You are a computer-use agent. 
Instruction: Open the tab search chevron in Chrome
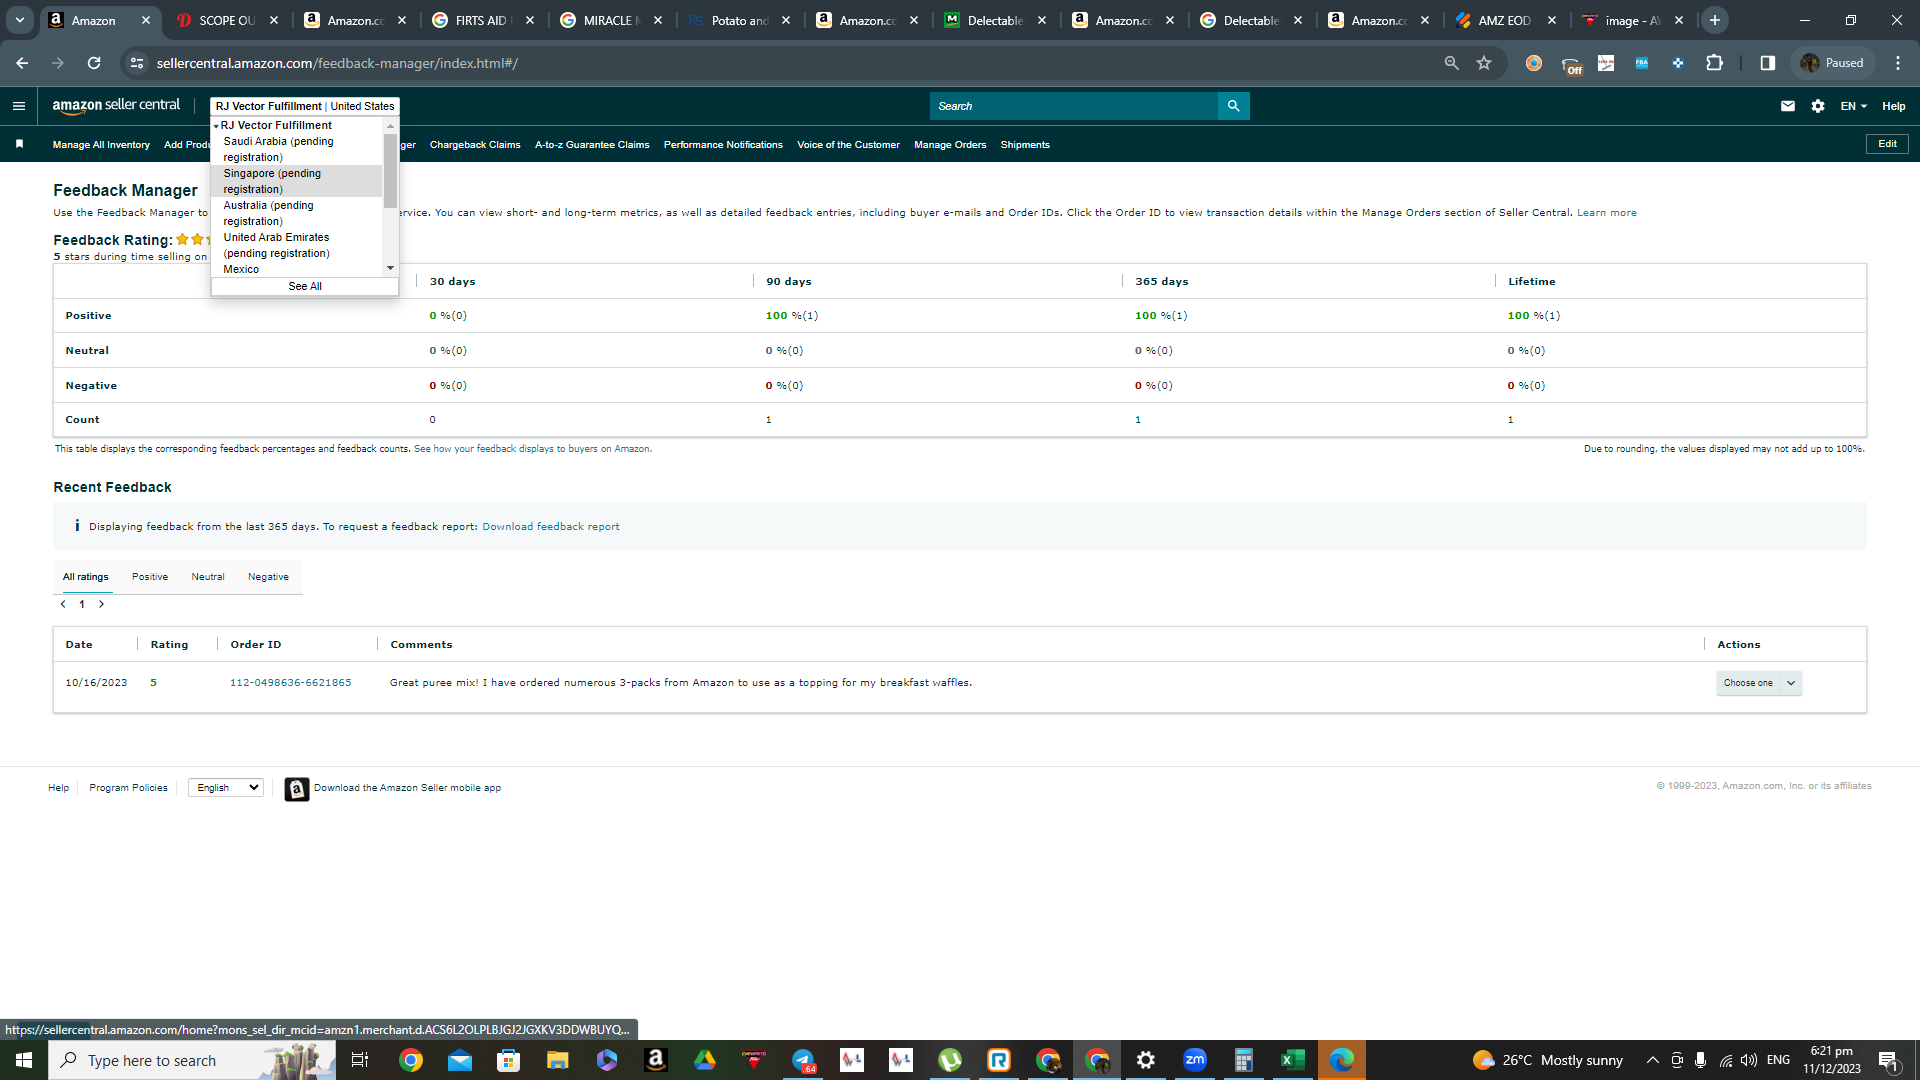[20, 20]
